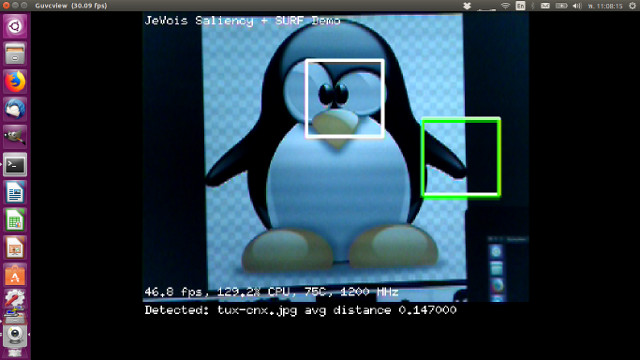Open GIMP image editor from dock

pos(15,137)
